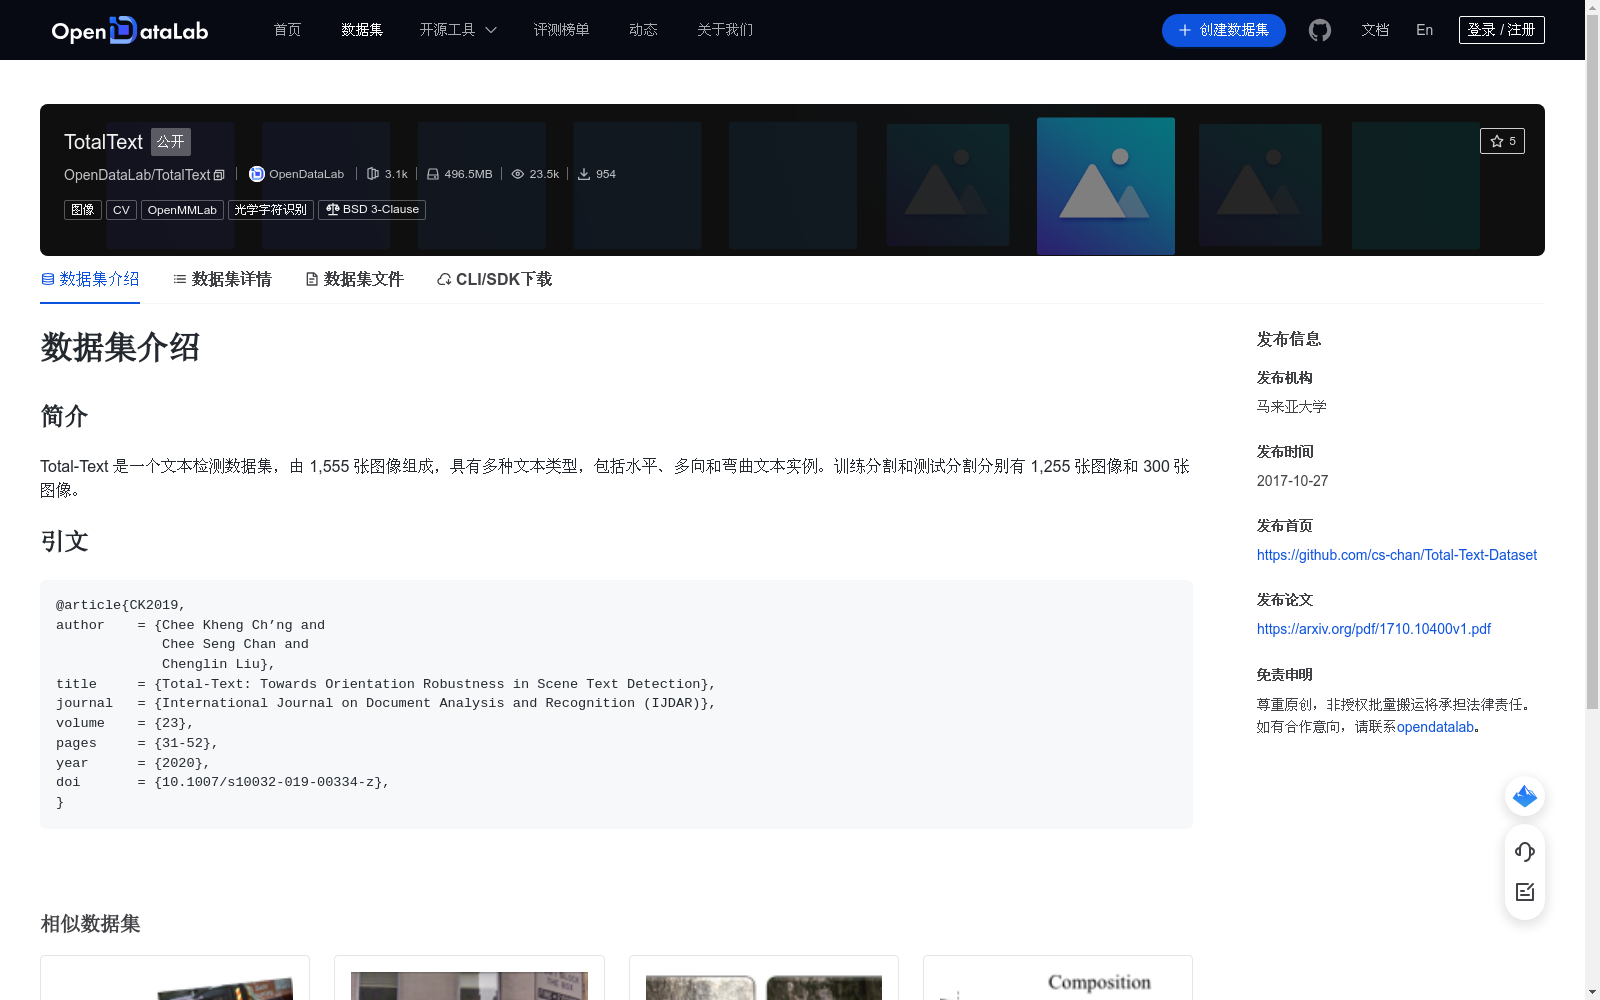Viewport: 1600px width, 1000px height.
Task: Go to 首页 in navigation
Action: click(x=287, y=30)
